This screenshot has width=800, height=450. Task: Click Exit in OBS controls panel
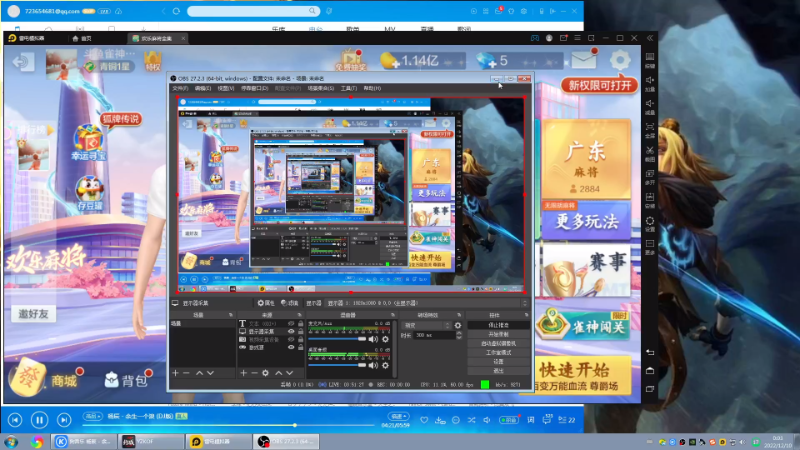point(498,370)
